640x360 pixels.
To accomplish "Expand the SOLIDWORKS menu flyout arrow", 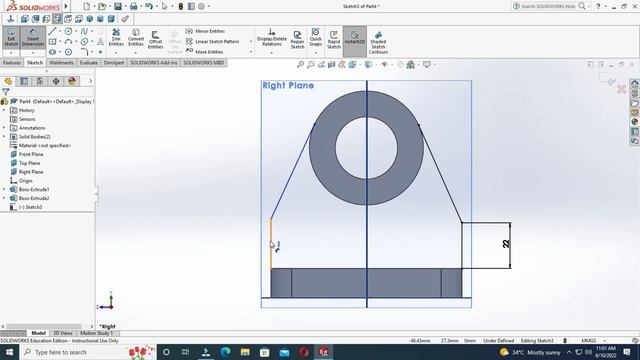I will click(66, 7).
